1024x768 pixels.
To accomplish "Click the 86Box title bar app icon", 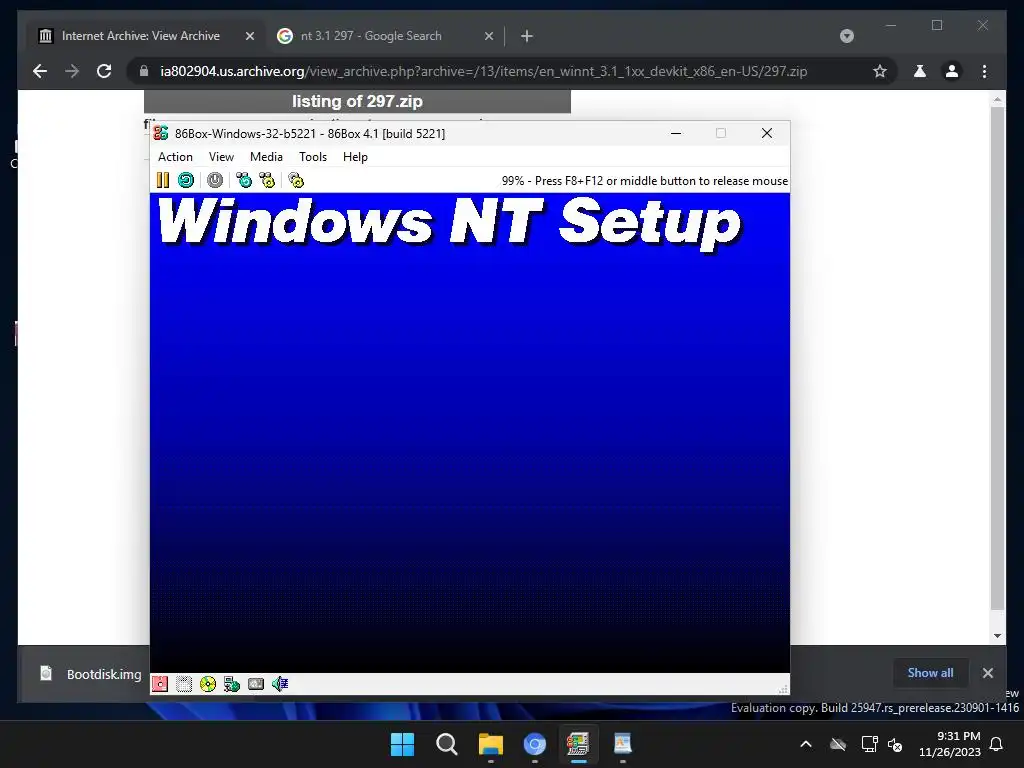I will click(x=161, y=133).
